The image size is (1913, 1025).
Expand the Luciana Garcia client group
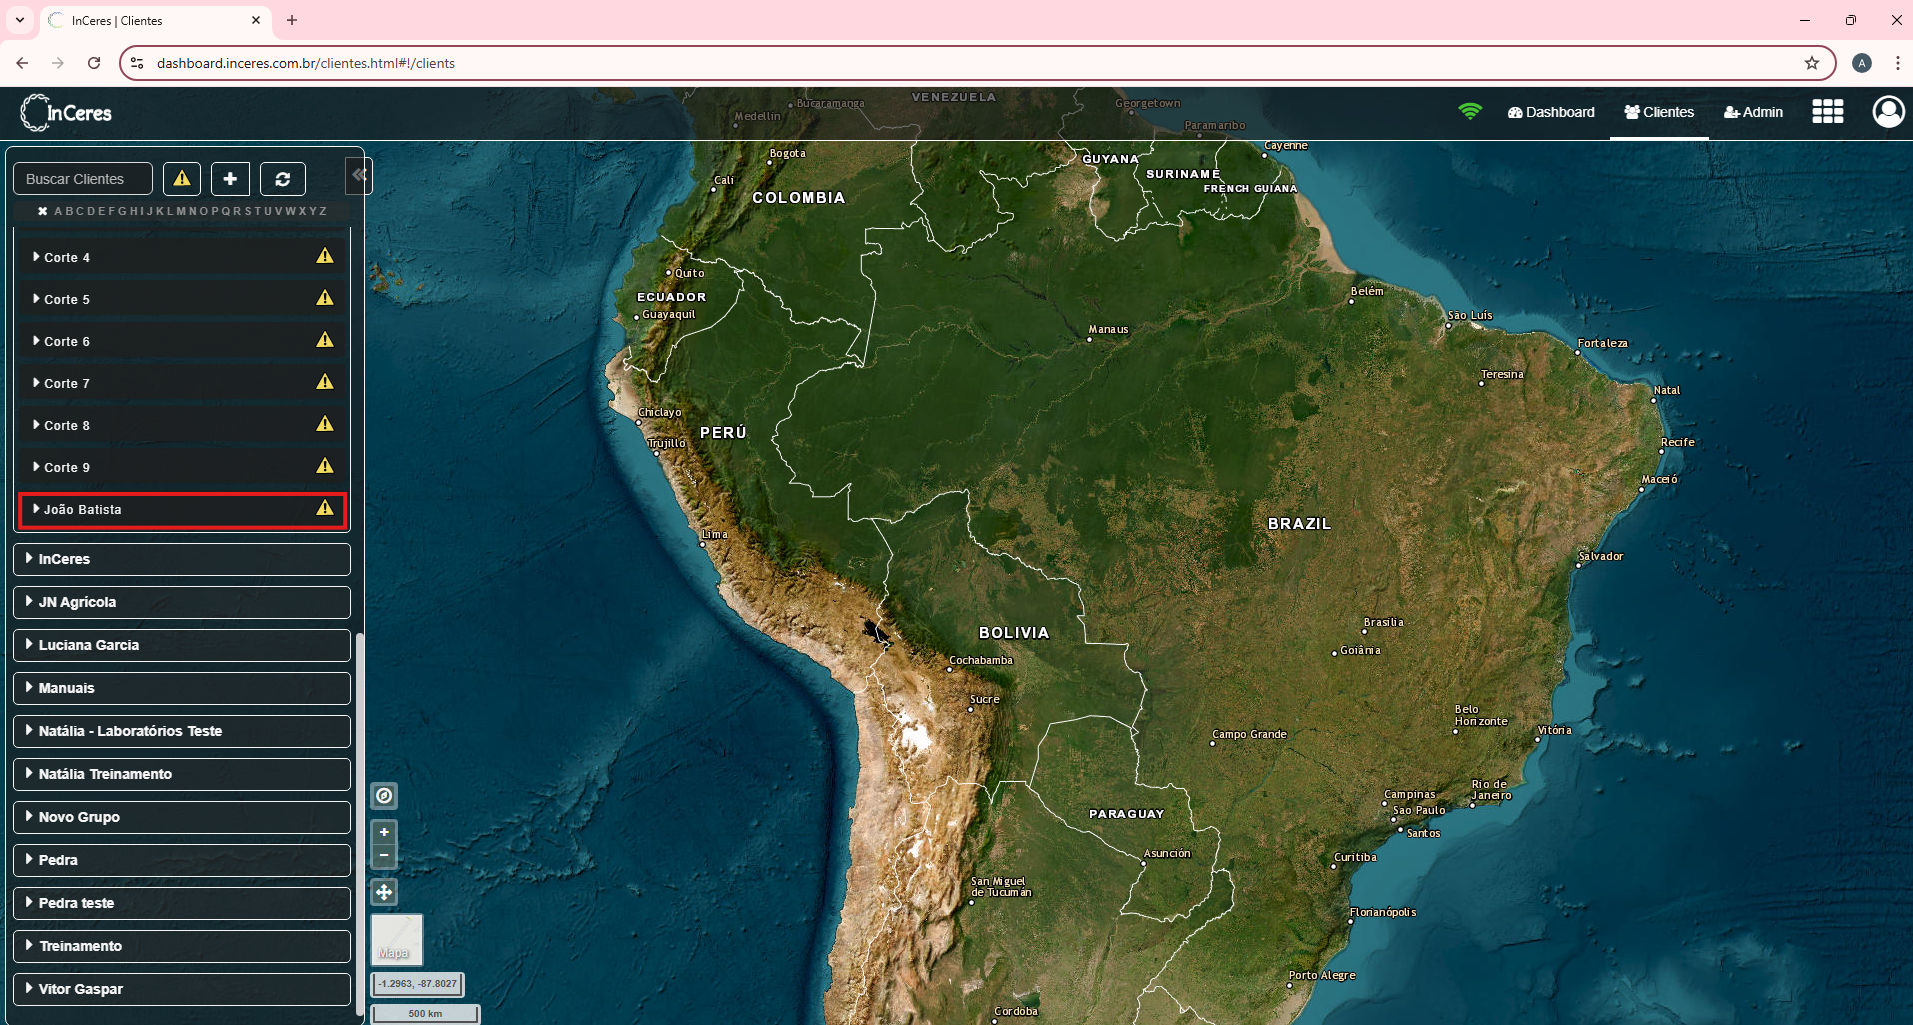182,645
